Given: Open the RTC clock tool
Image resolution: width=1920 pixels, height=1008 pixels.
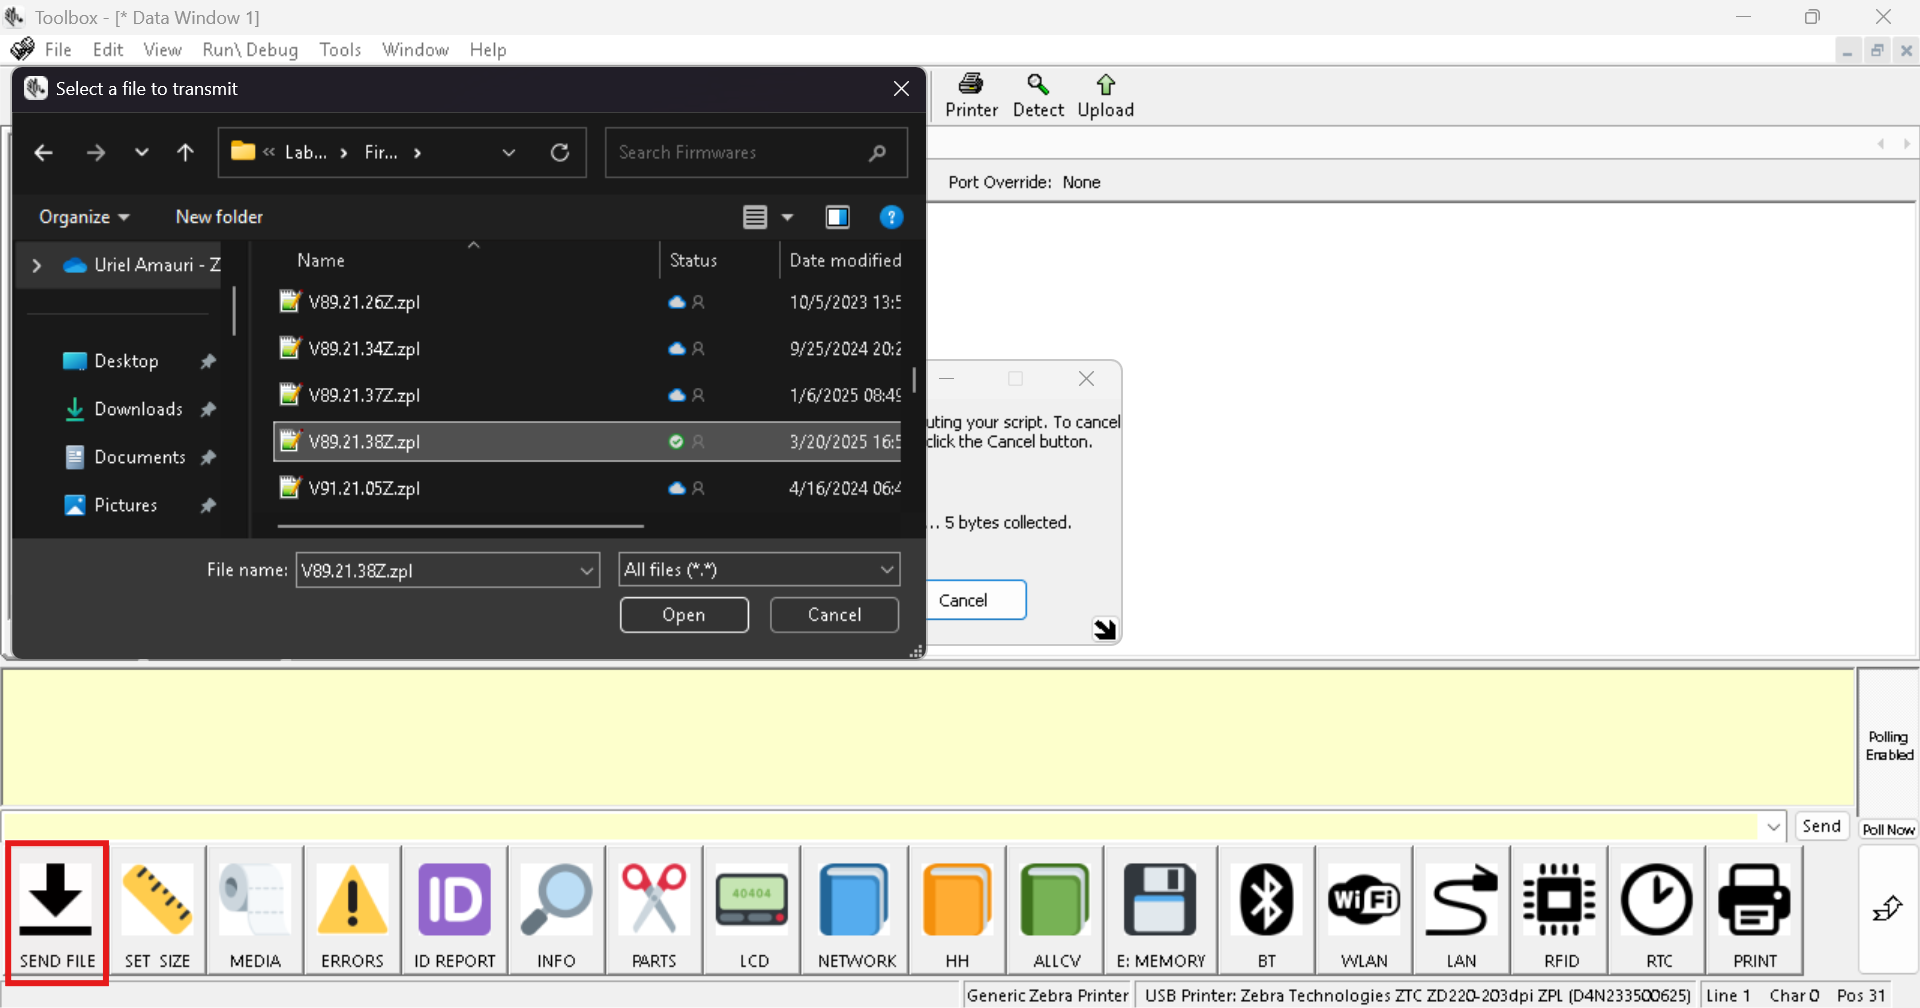Looking at the screenshot, I should [1657, 910].
